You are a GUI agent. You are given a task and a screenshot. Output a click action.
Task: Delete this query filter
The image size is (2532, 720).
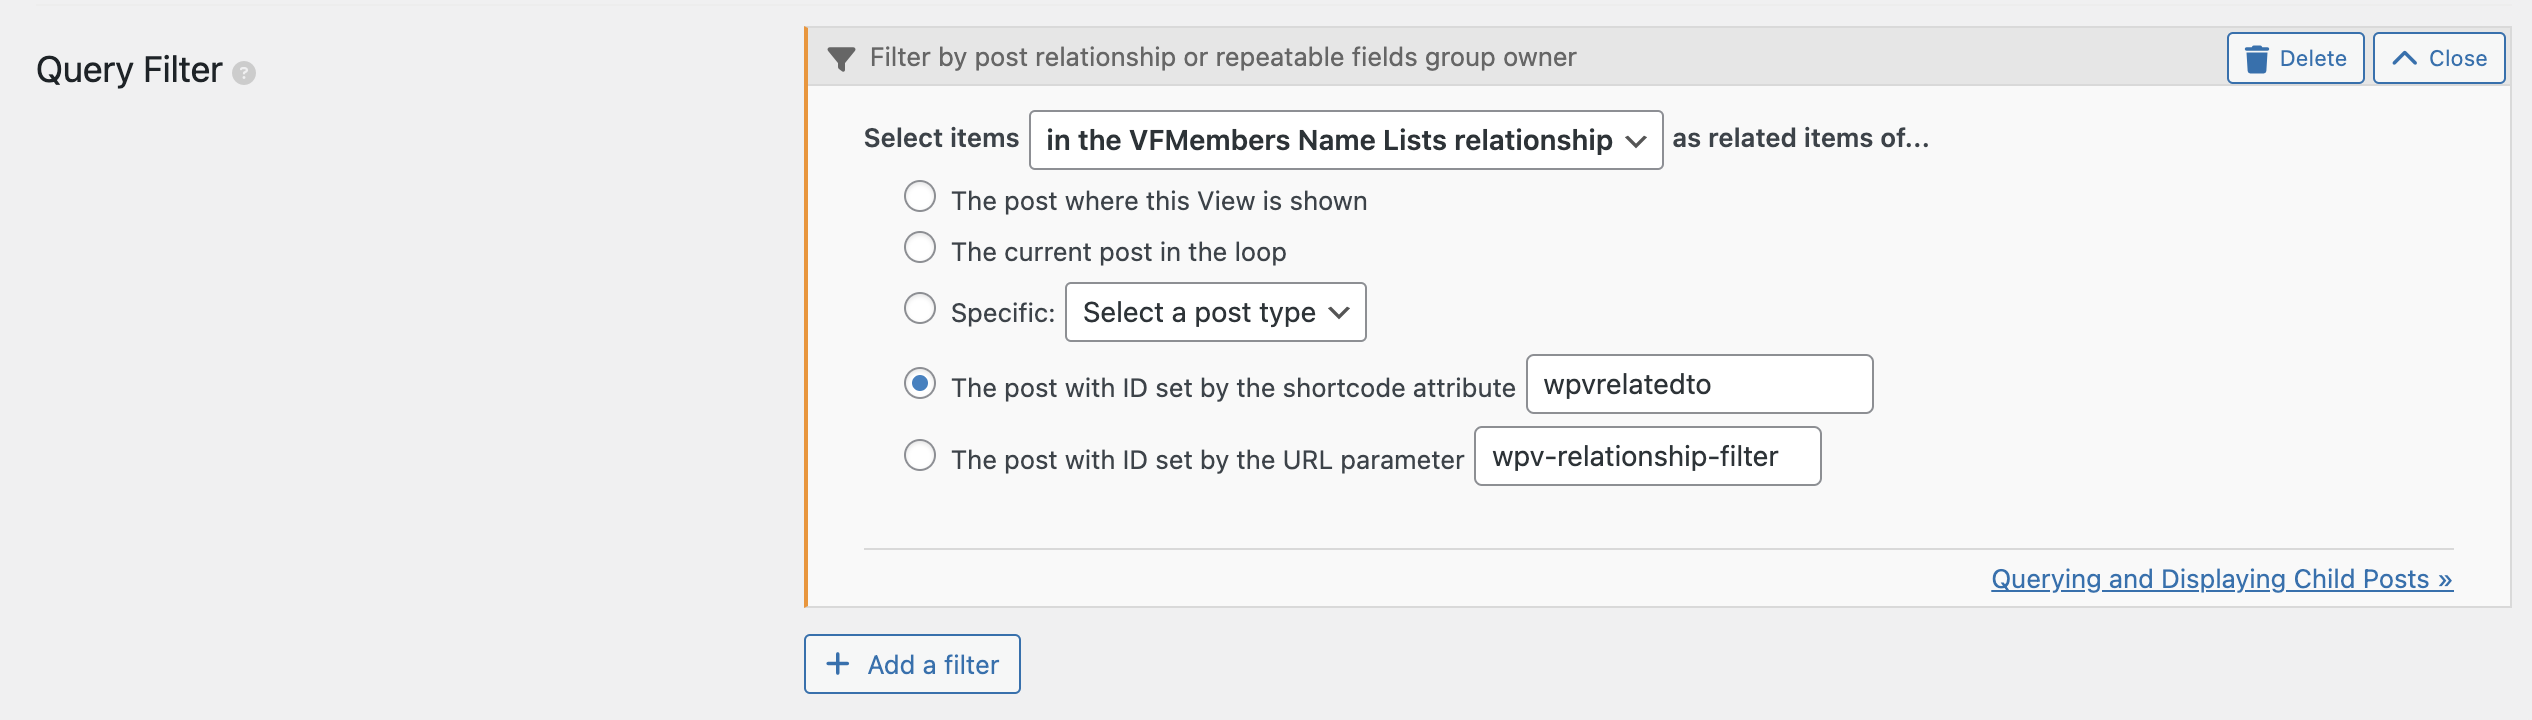[x=2296, y=58]
